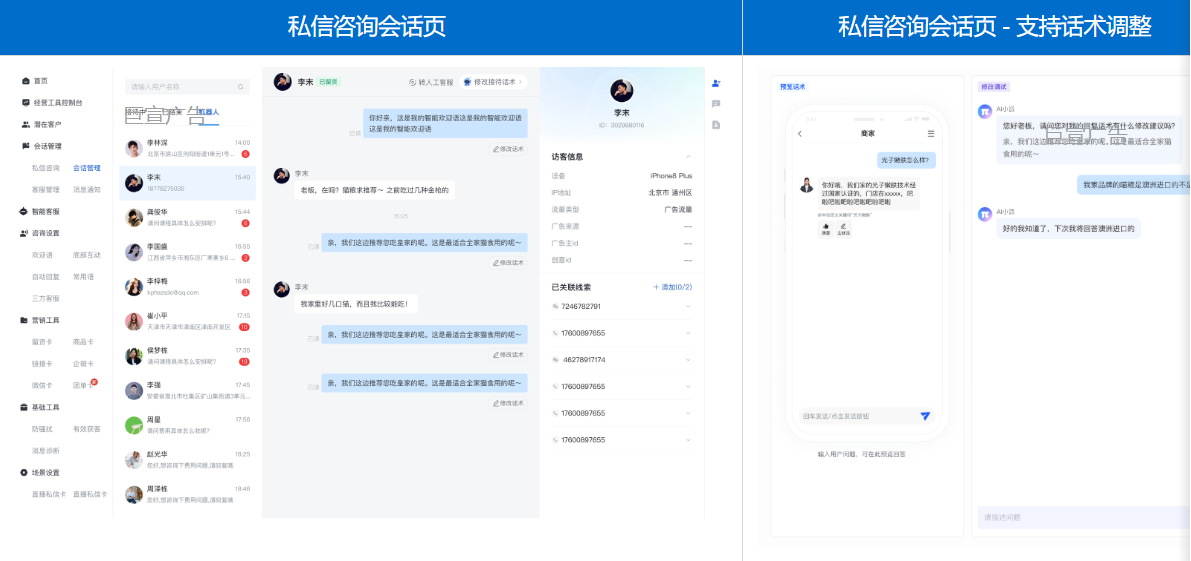Open conversation with 侯梦桦
1191x561 pixels.
pos(187,355)
